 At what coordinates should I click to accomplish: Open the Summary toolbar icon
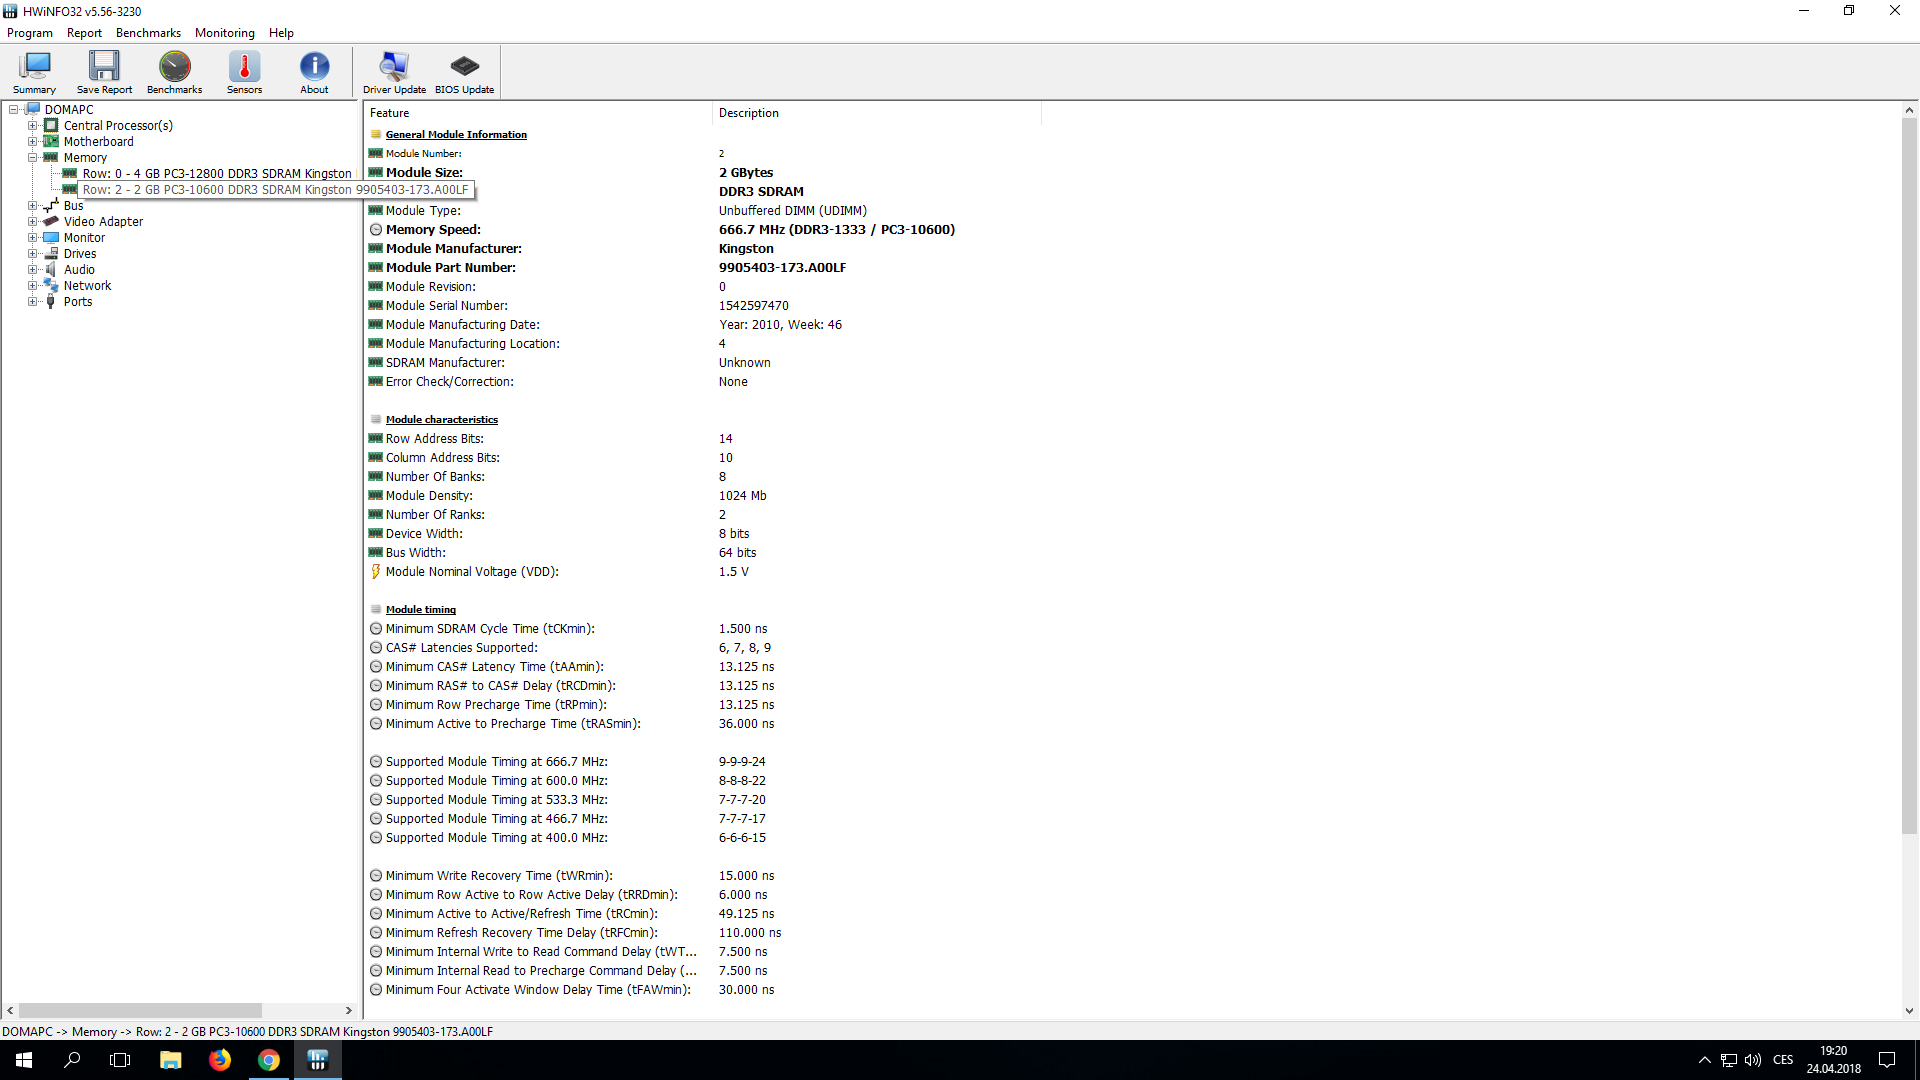point(34,72)
